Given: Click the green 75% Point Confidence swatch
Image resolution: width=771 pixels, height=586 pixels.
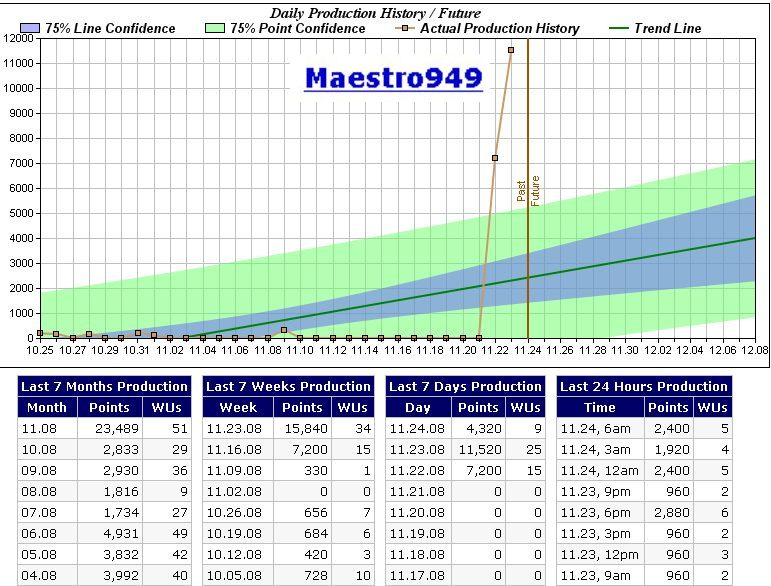Looking at the screenshot, I should pos(214,28).
